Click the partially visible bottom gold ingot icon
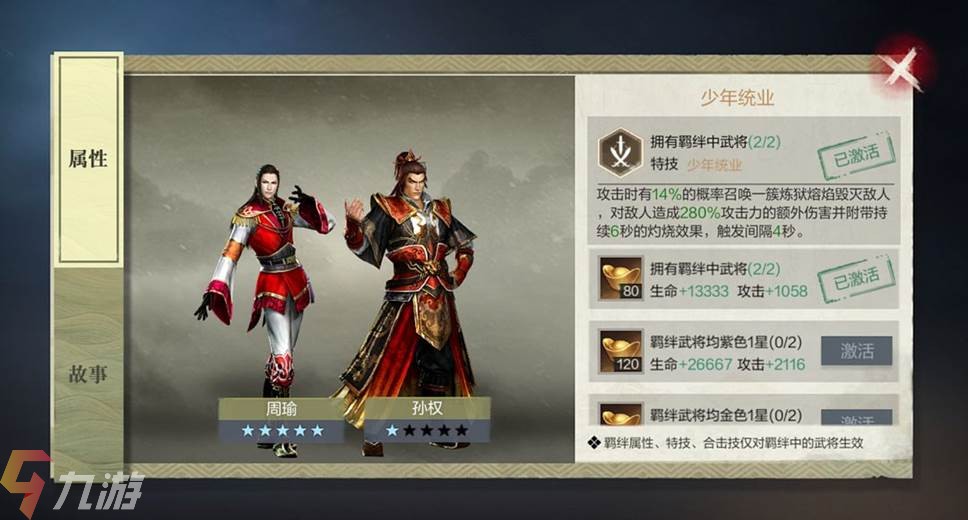The image size is (968, 520). point(621,413)
